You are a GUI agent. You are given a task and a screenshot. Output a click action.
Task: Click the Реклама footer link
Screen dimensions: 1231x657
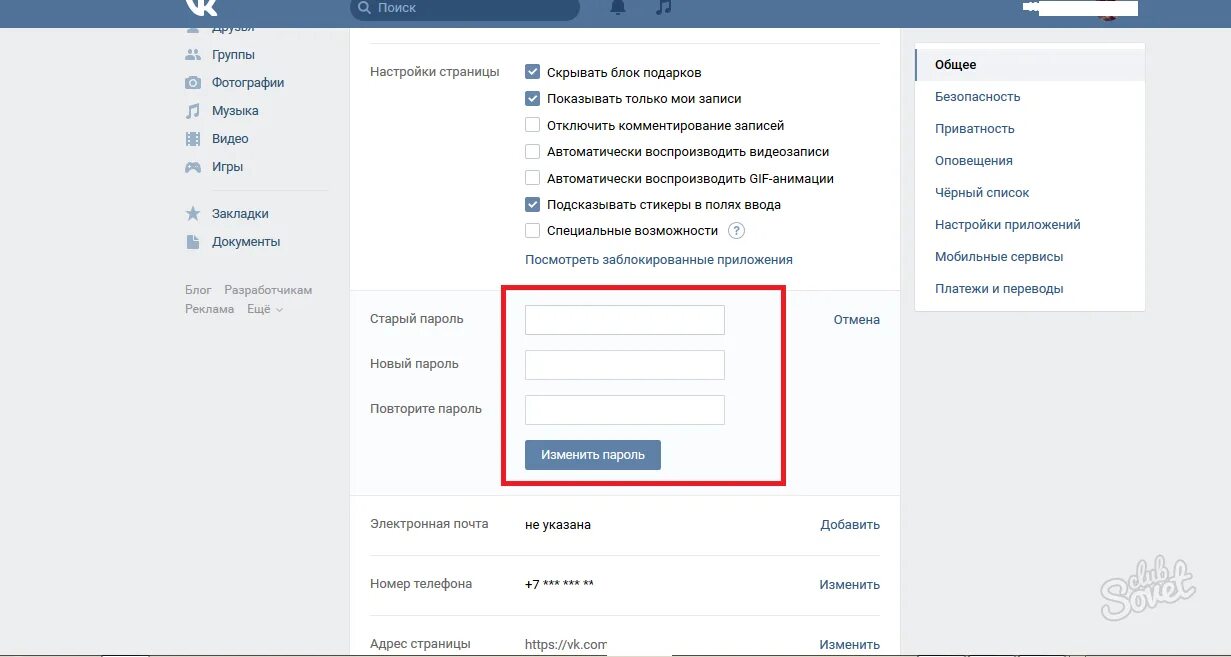[210, 309]
